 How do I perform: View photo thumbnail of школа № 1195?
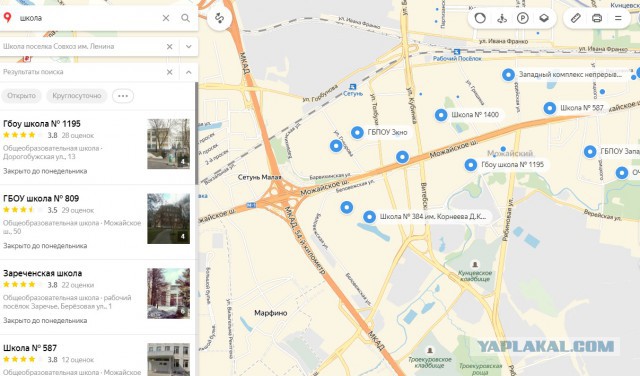[169, 144]
